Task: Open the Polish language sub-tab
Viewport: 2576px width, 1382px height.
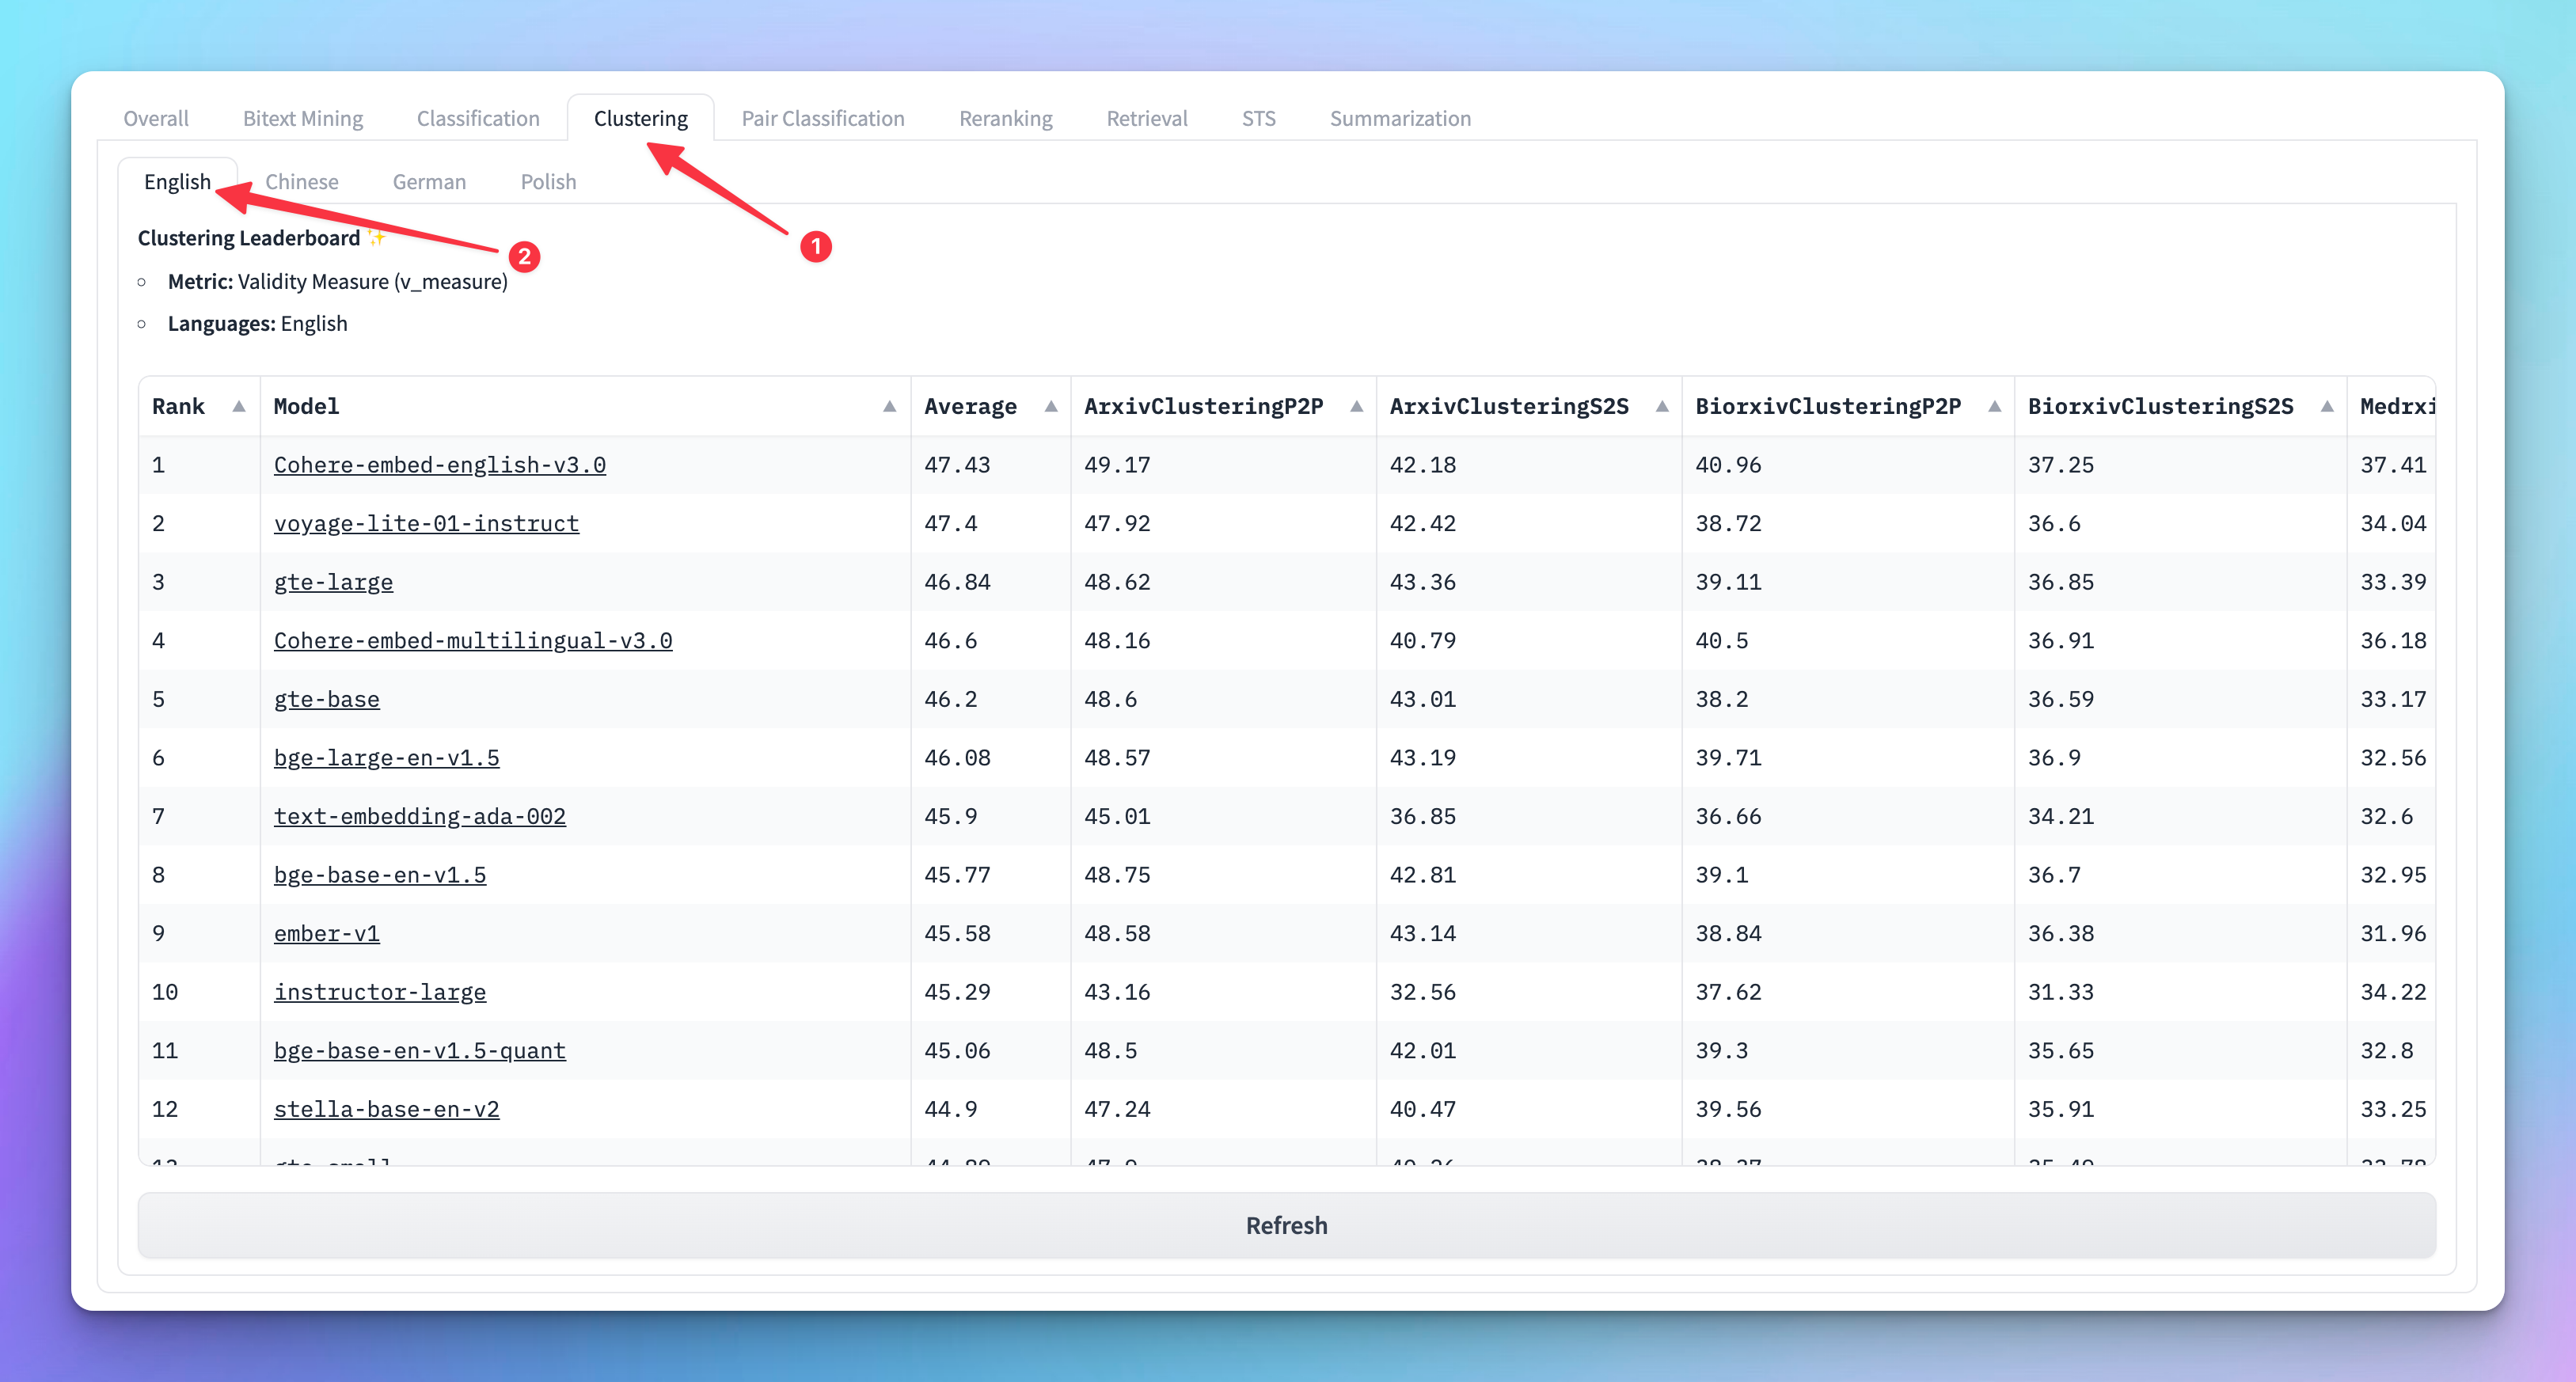Action: pyautogui.click(x=548, y=182)
